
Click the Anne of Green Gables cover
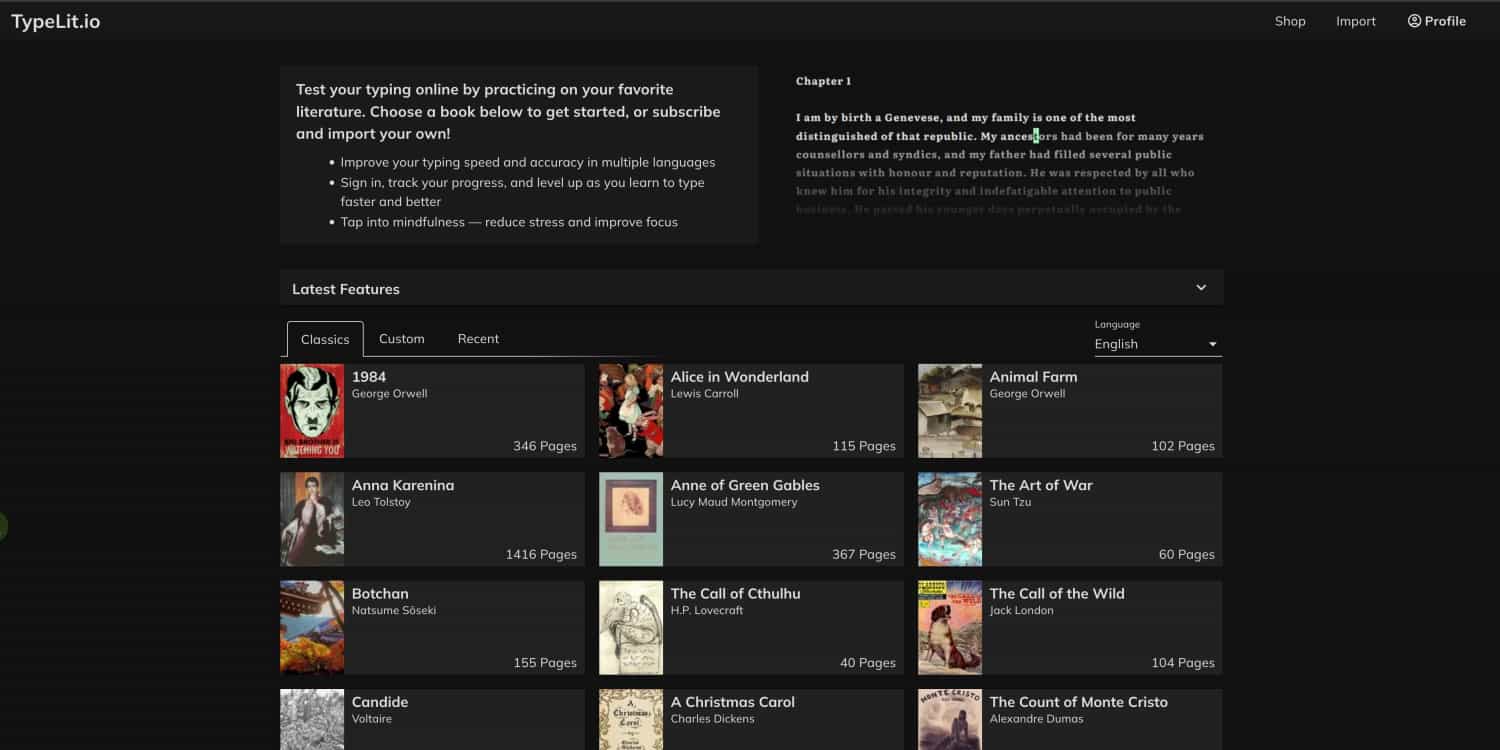tap(631, 519)
